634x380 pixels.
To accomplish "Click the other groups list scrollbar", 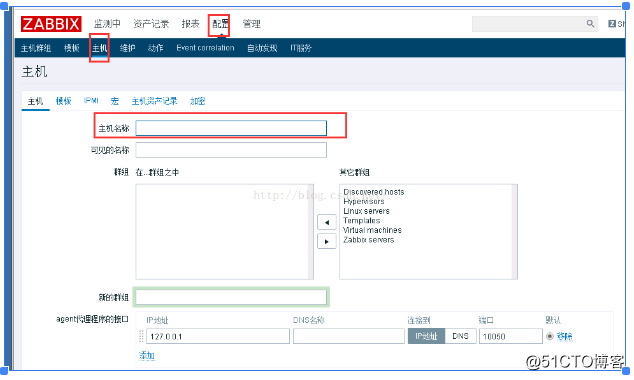I will (x=514, y=232).
